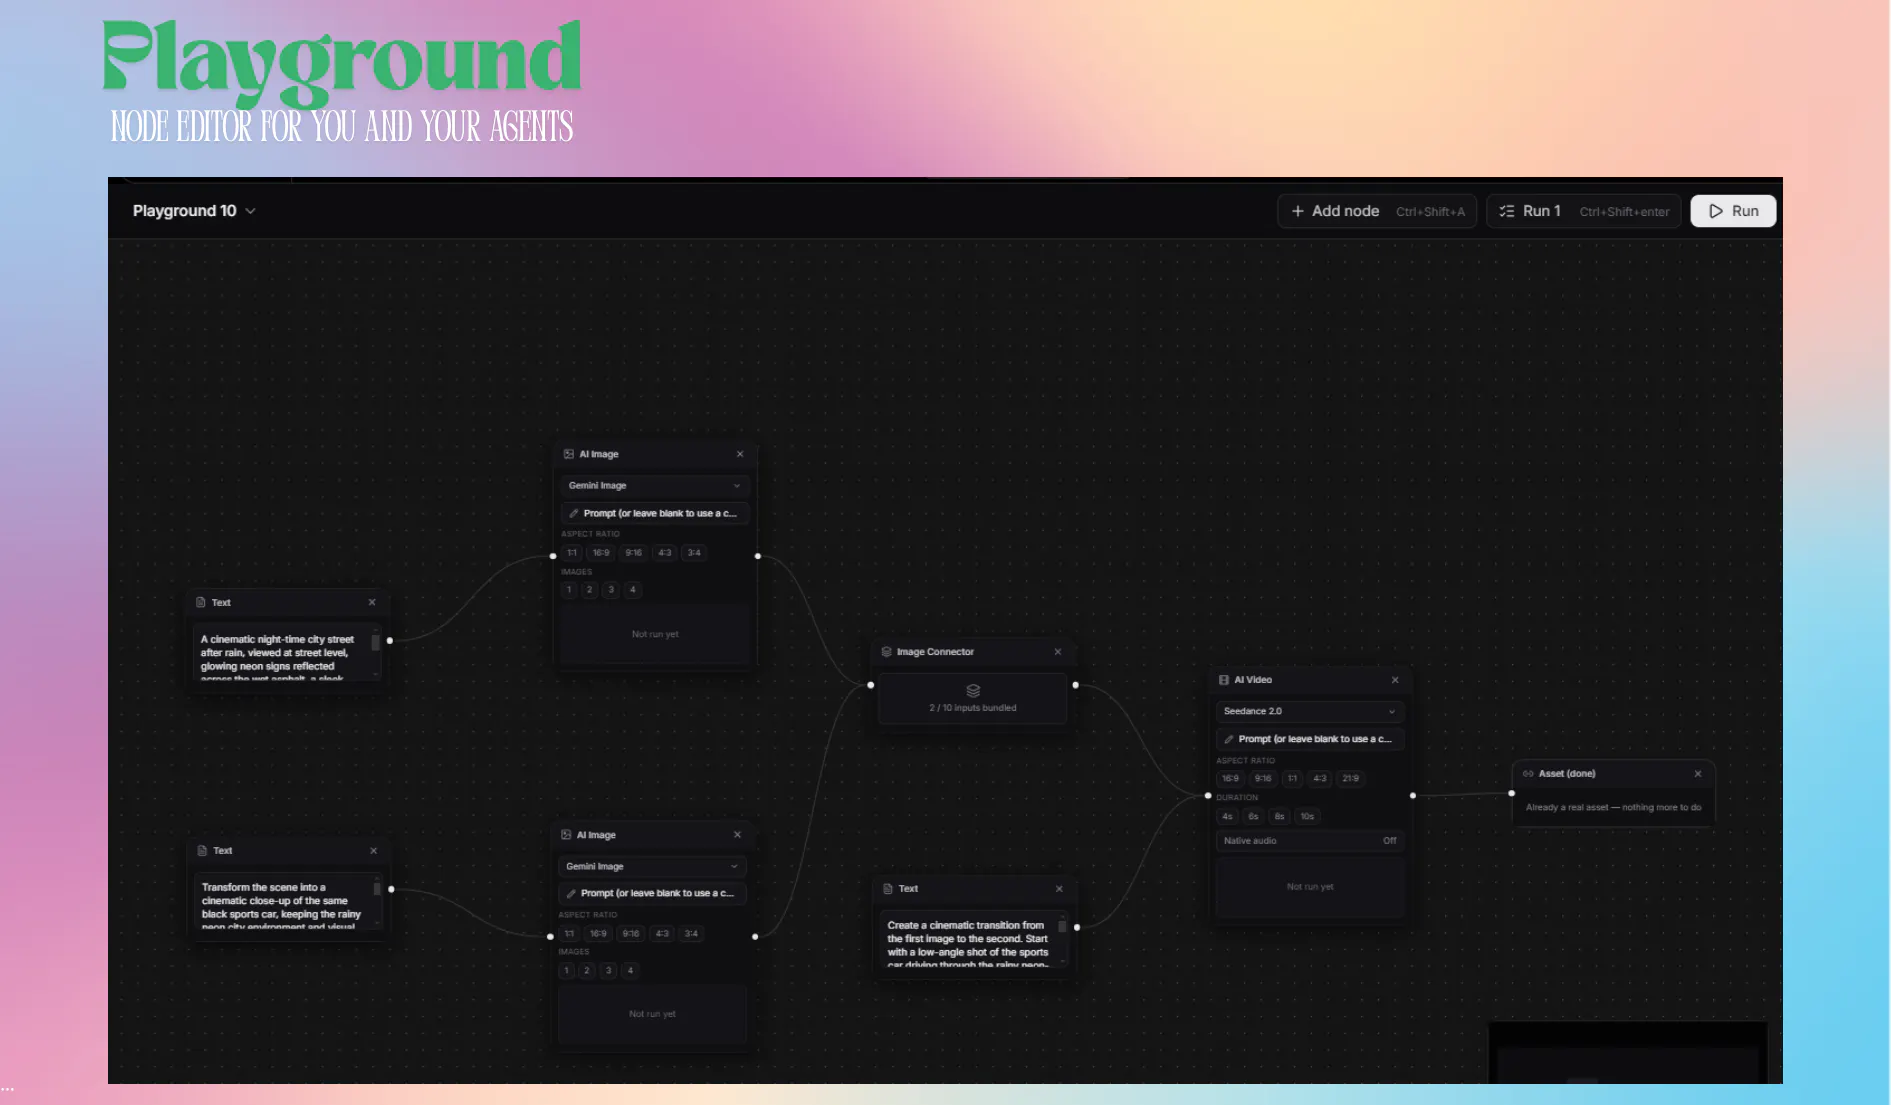
Task: Click the link icon in Asset (done) header
Action: pyautogui.click(x=1528, y=774)
